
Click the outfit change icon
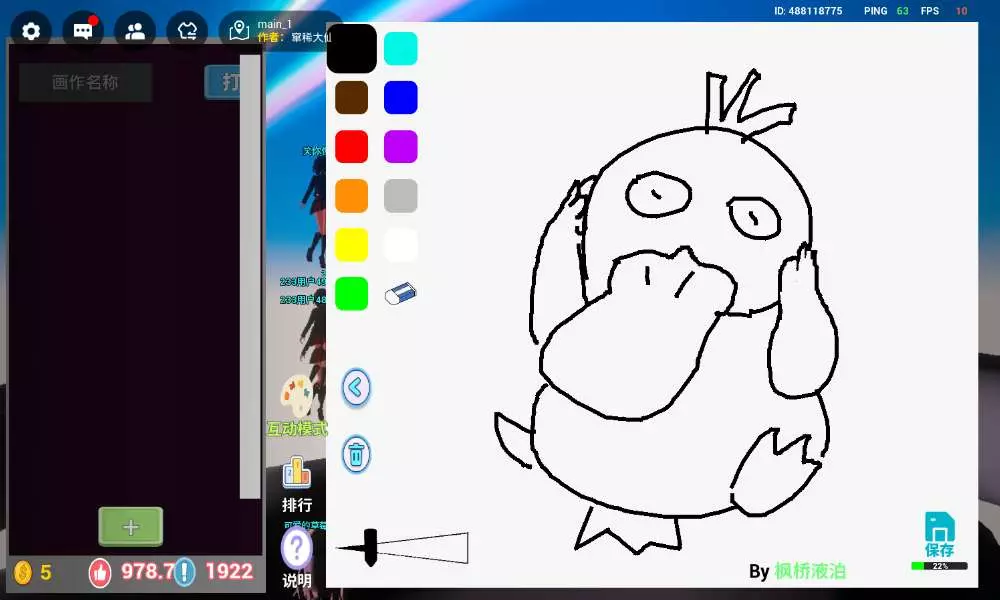tap(187, 31)
